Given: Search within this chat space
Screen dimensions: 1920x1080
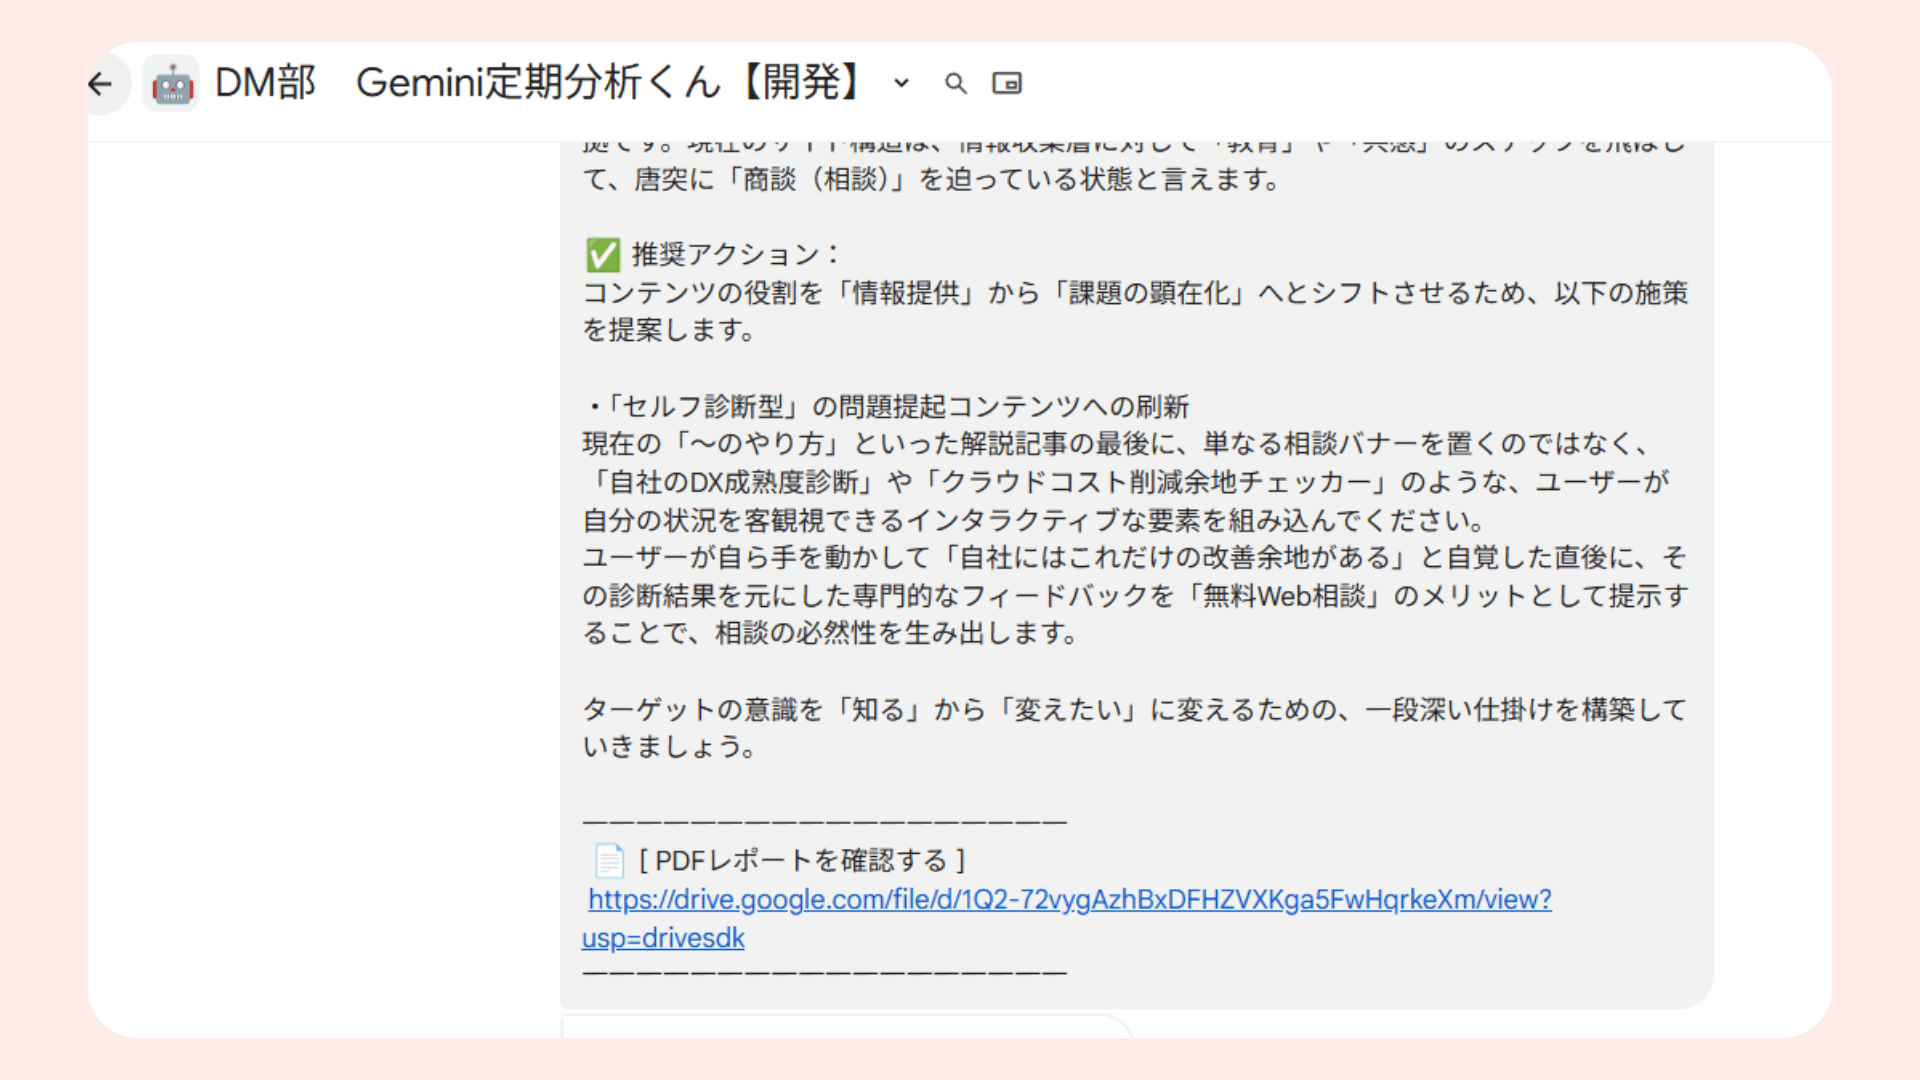Looking at the screenshot, I should coord(956,84).
